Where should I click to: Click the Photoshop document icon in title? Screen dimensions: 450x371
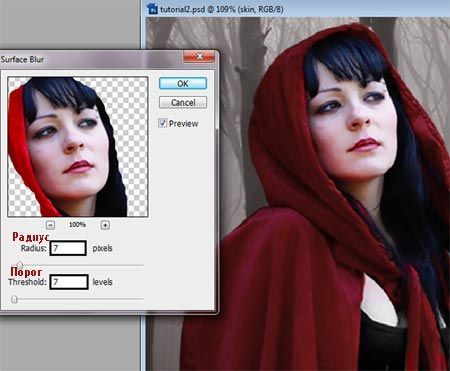pos(153,9)
